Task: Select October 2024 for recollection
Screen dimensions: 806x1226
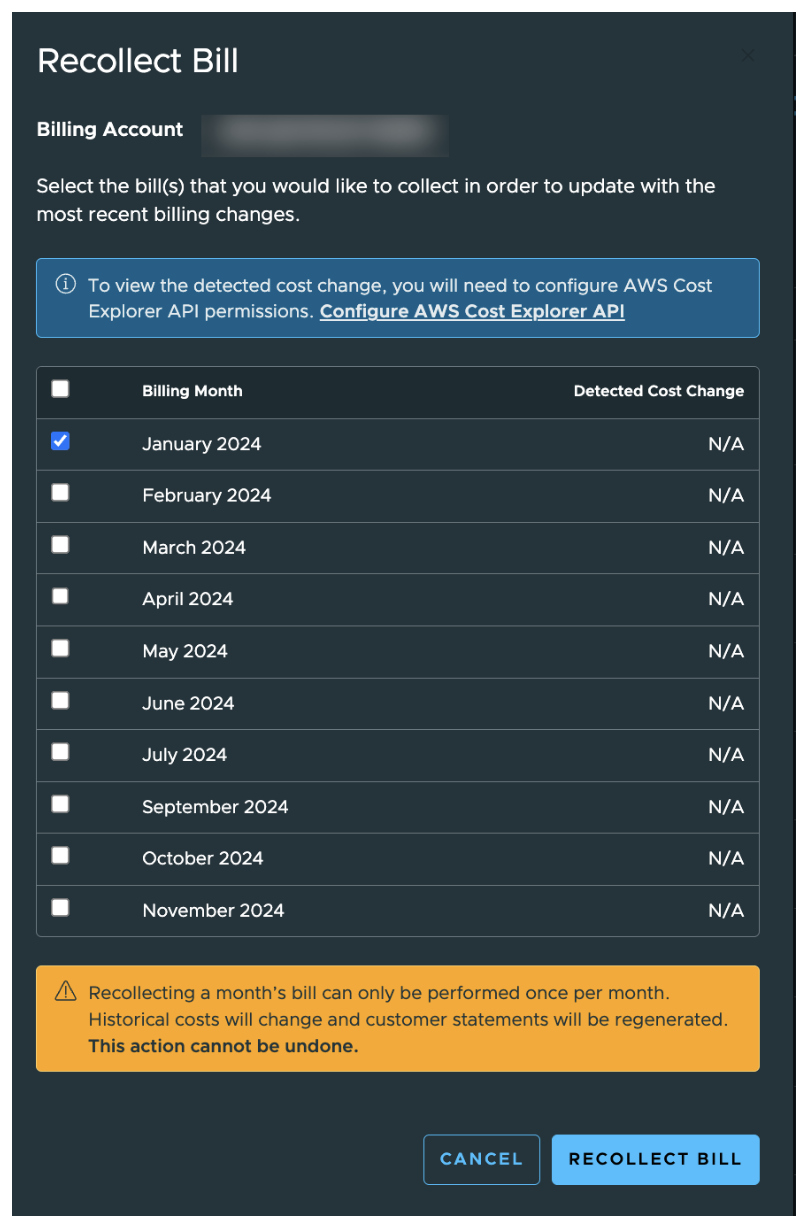Action: point(60,856)
